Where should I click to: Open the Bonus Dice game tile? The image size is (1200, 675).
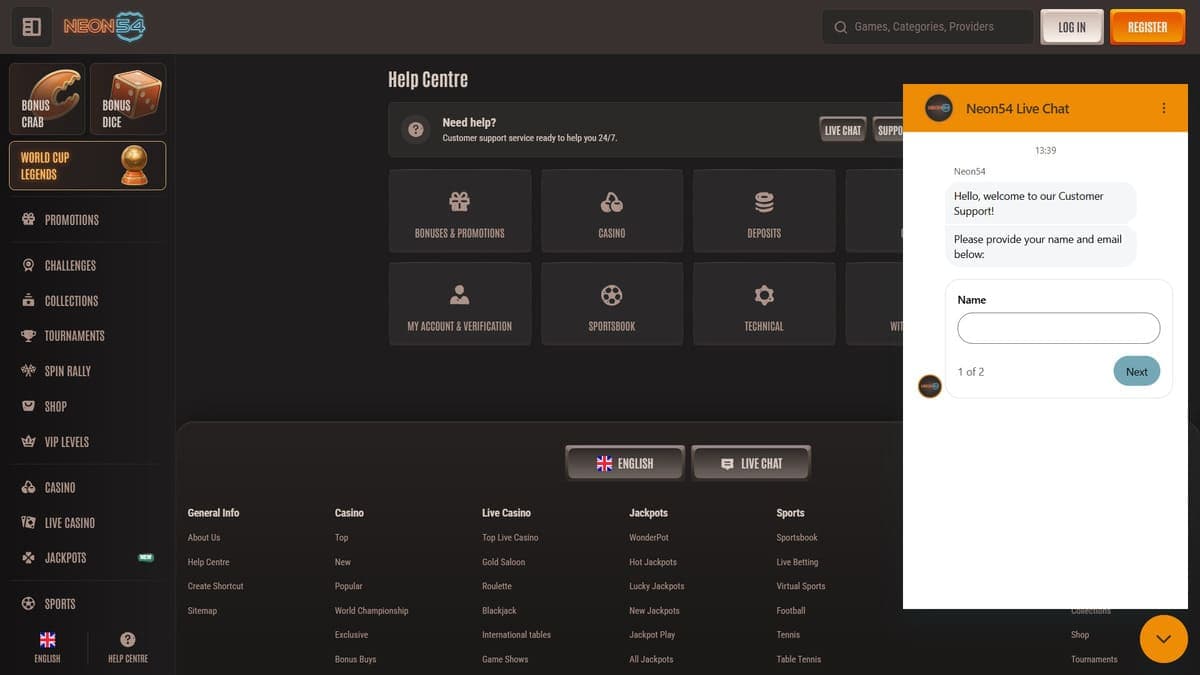(x=128, y=99)
